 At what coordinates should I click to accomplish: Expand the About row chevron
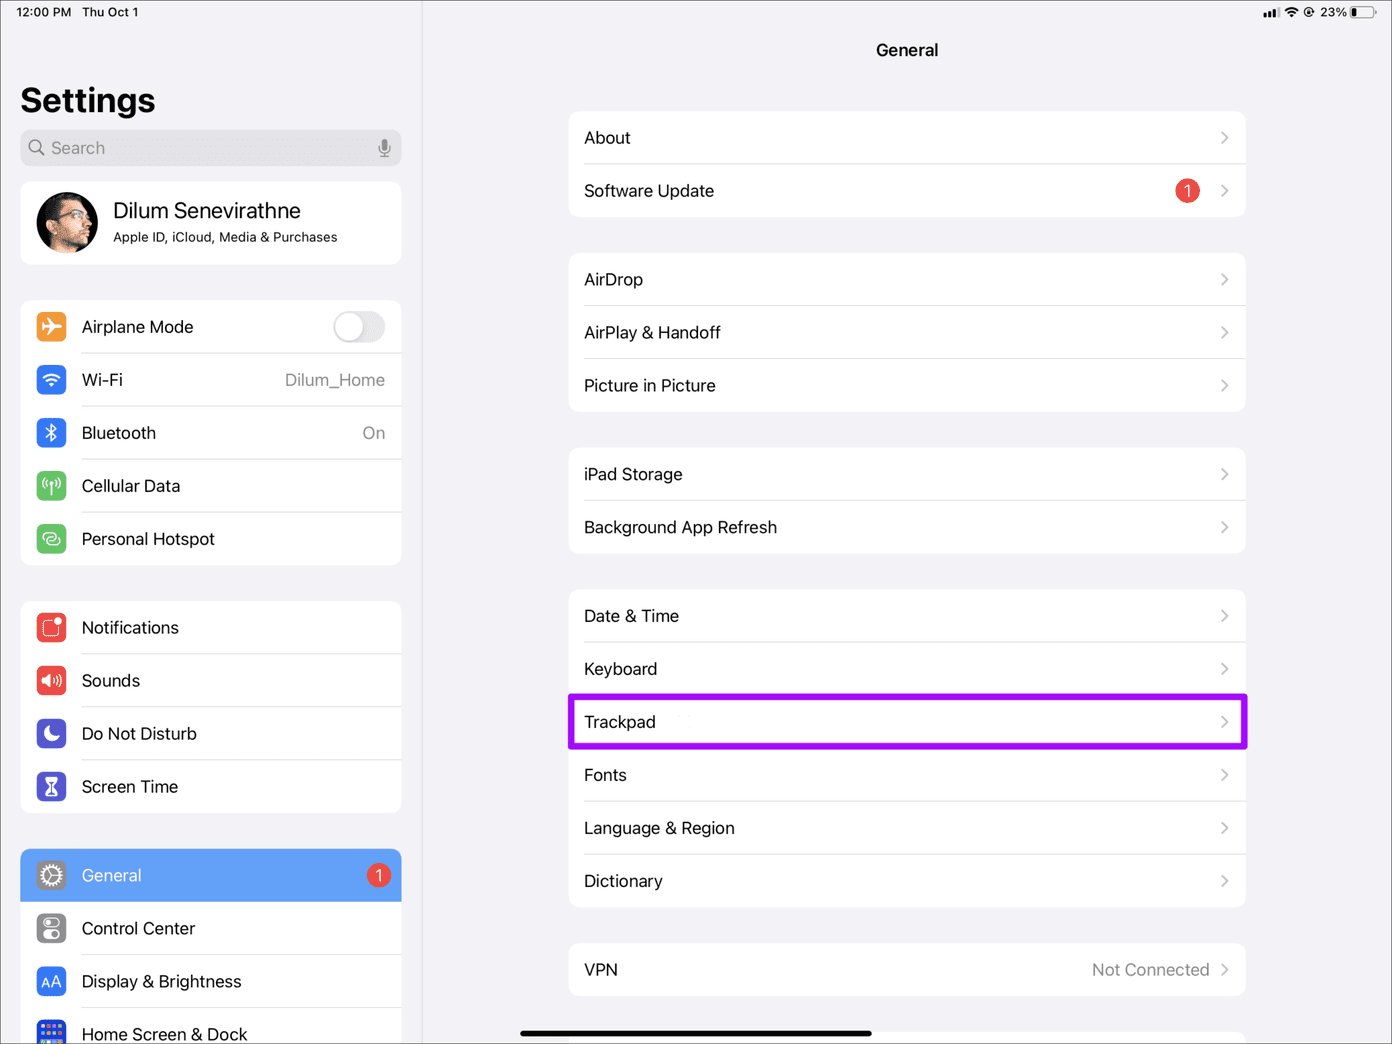tap(1224, 138)
